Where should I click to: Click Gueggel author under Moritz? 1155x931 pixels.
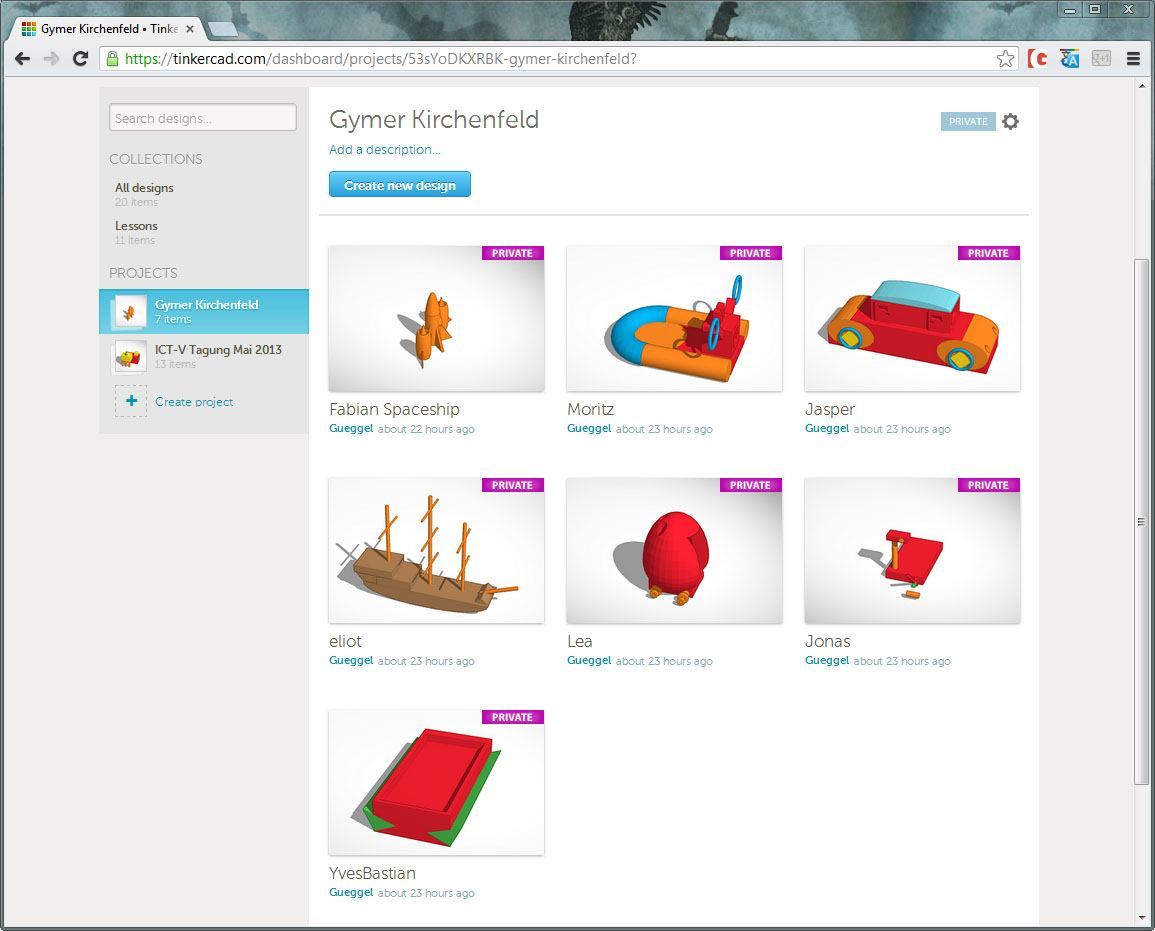(589, 429)
